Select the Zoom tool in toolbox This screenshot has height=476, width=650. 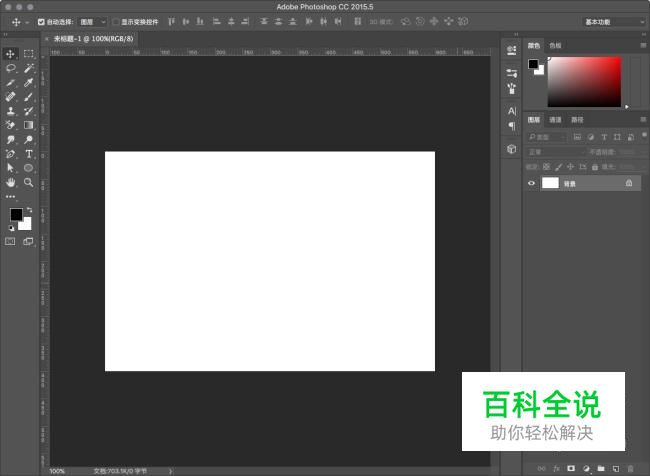pos(29,183)
